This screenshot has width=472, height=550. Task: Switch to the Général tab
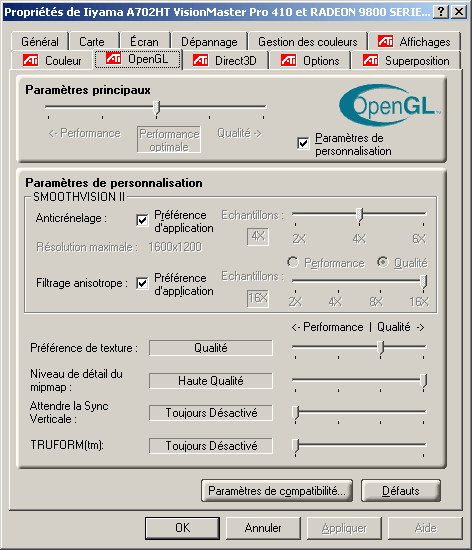click(x=40, y=42)
